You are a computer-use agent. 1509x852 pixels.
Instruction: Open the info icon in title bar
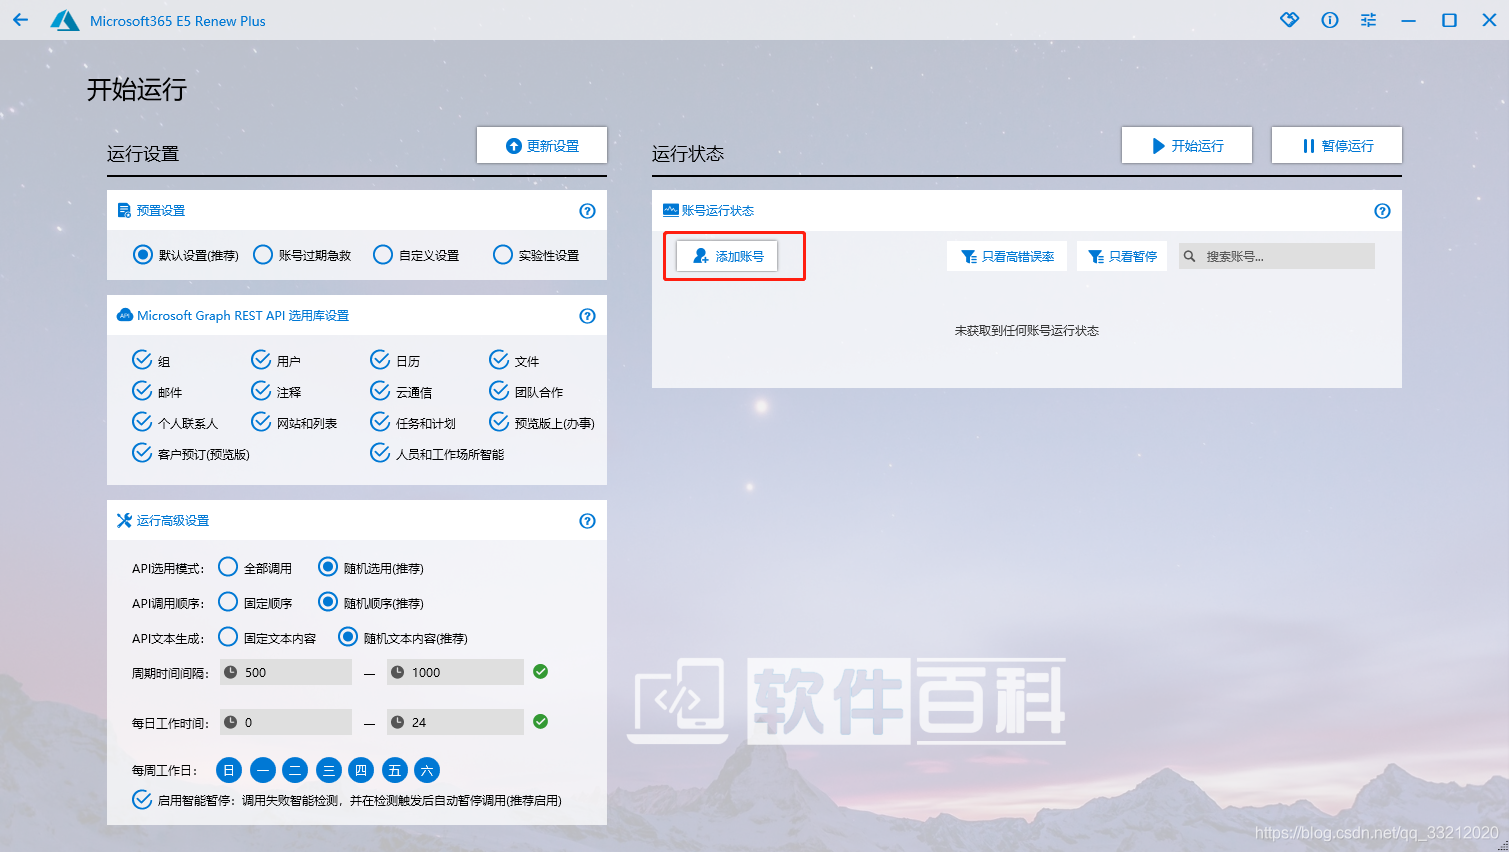click(1329, 20)
